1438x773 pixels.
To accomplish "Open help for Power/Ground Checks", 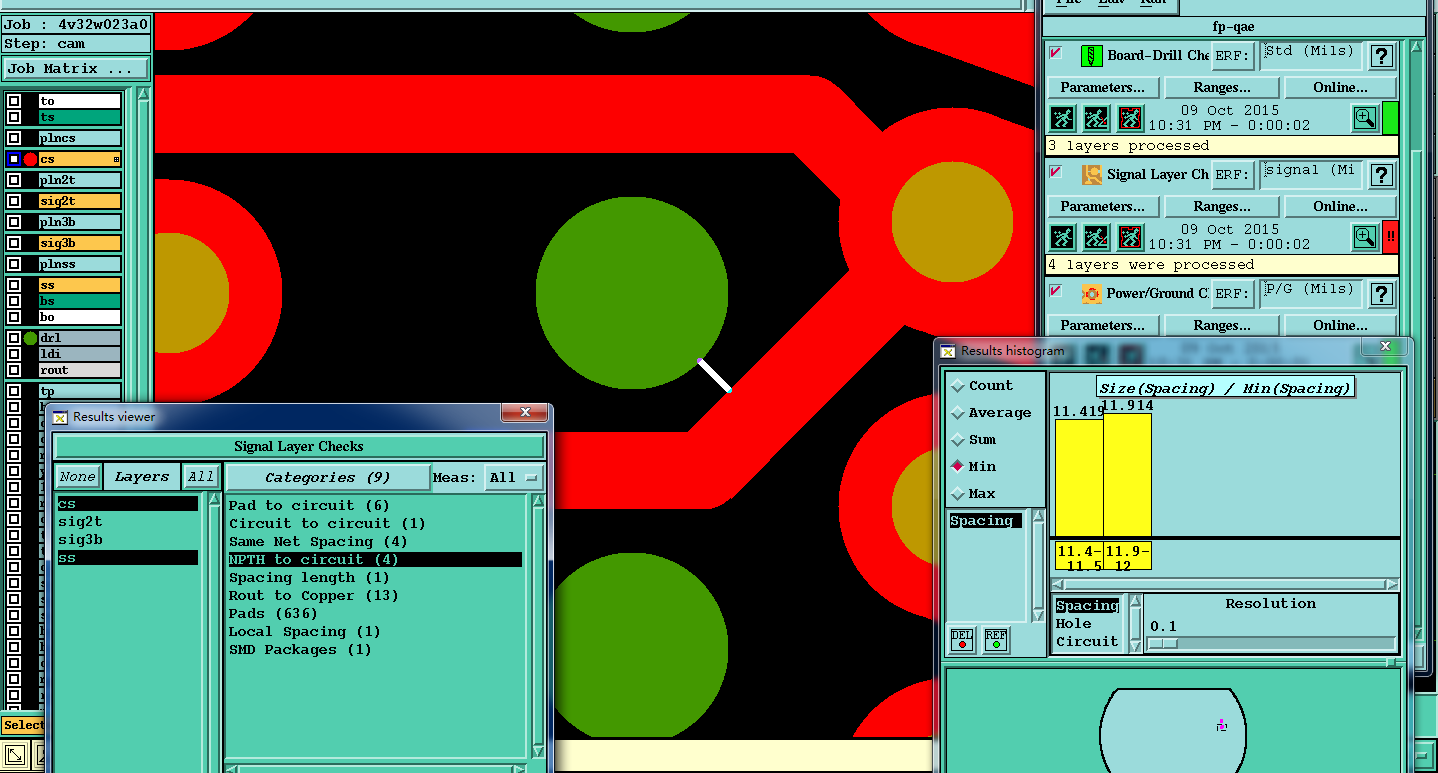I will (x=1382, y=294).
